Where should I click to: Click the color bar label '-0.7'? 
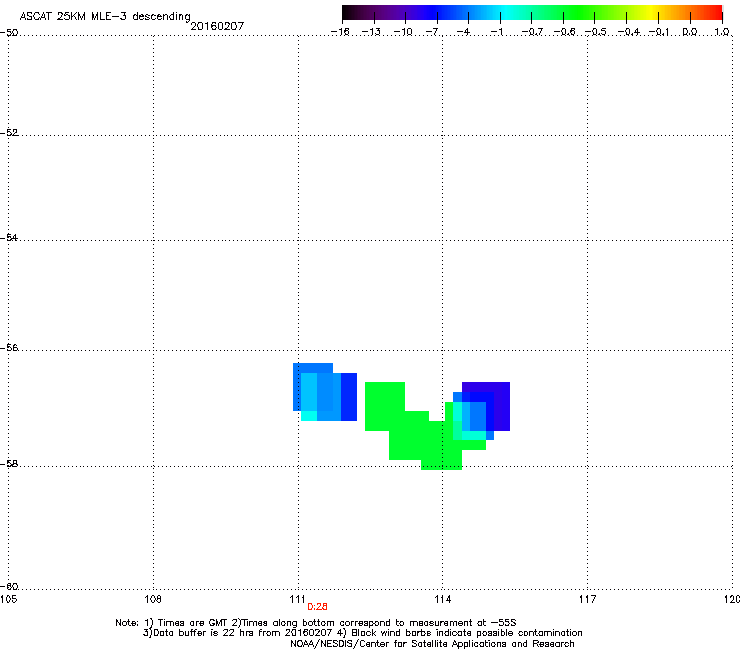pyautogui.click(x=532, y=32)
